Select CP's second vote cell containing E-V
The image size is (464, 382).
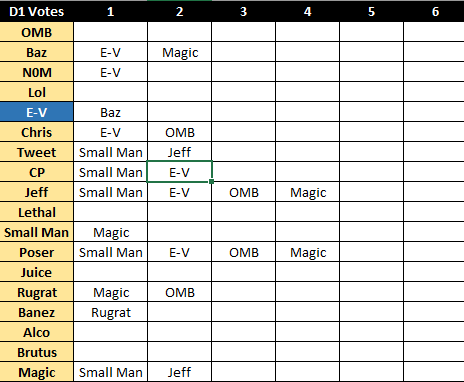[x=179, y=172]
